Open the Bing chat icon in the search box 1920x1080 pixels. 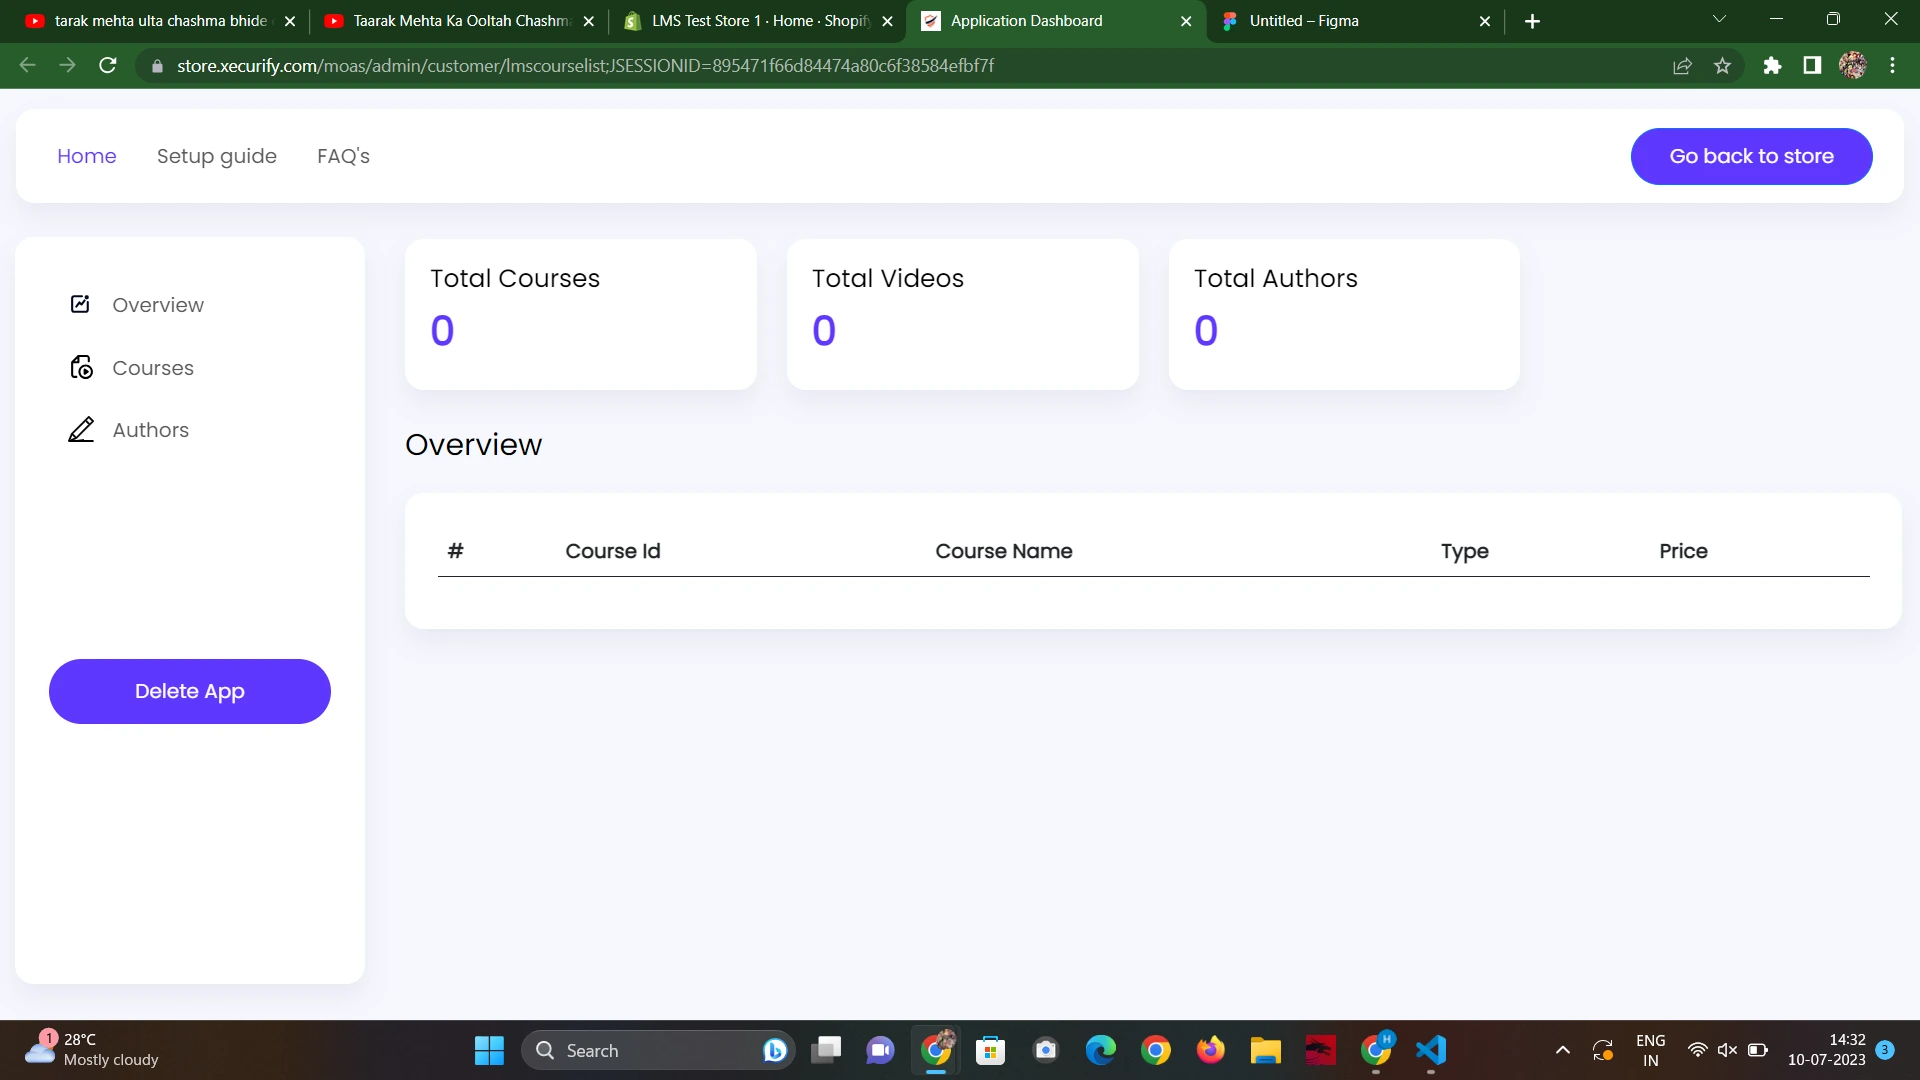pyautogui.click(x=775, y=1050)
